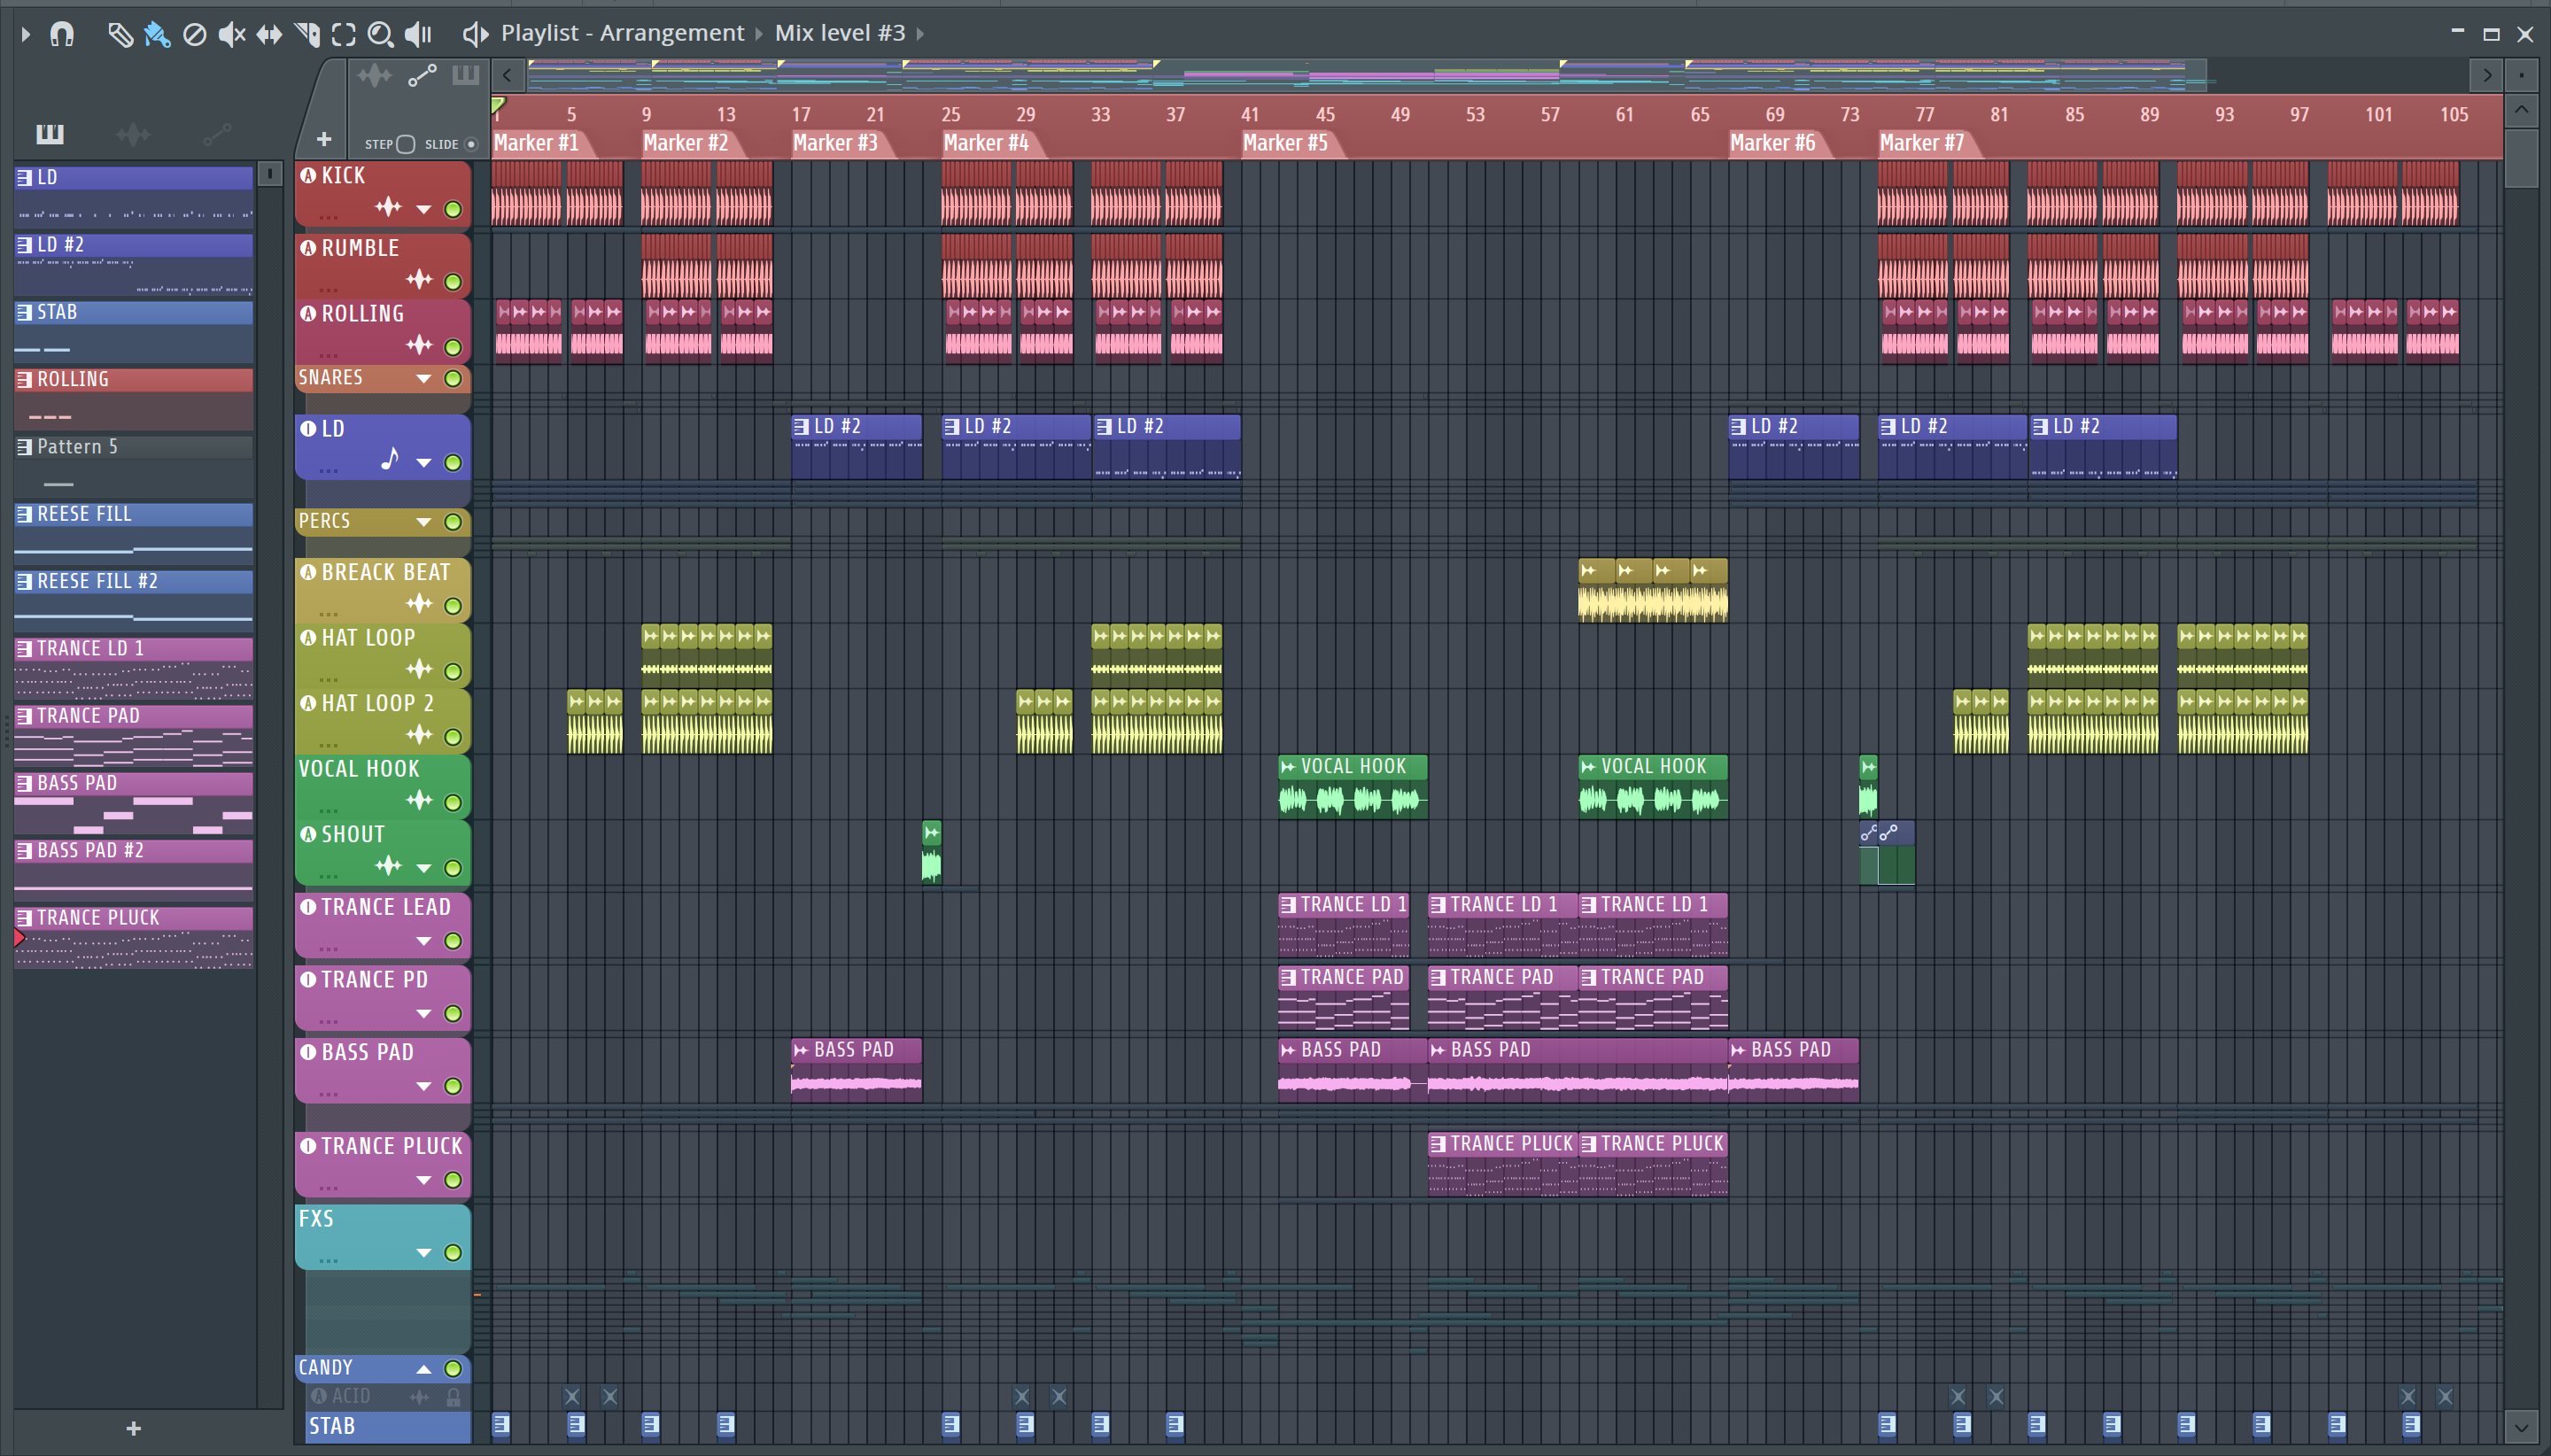Toggle the SLIDE radio option
The height and width of the screenshot is (1456, 2551).
pos(471,144)
